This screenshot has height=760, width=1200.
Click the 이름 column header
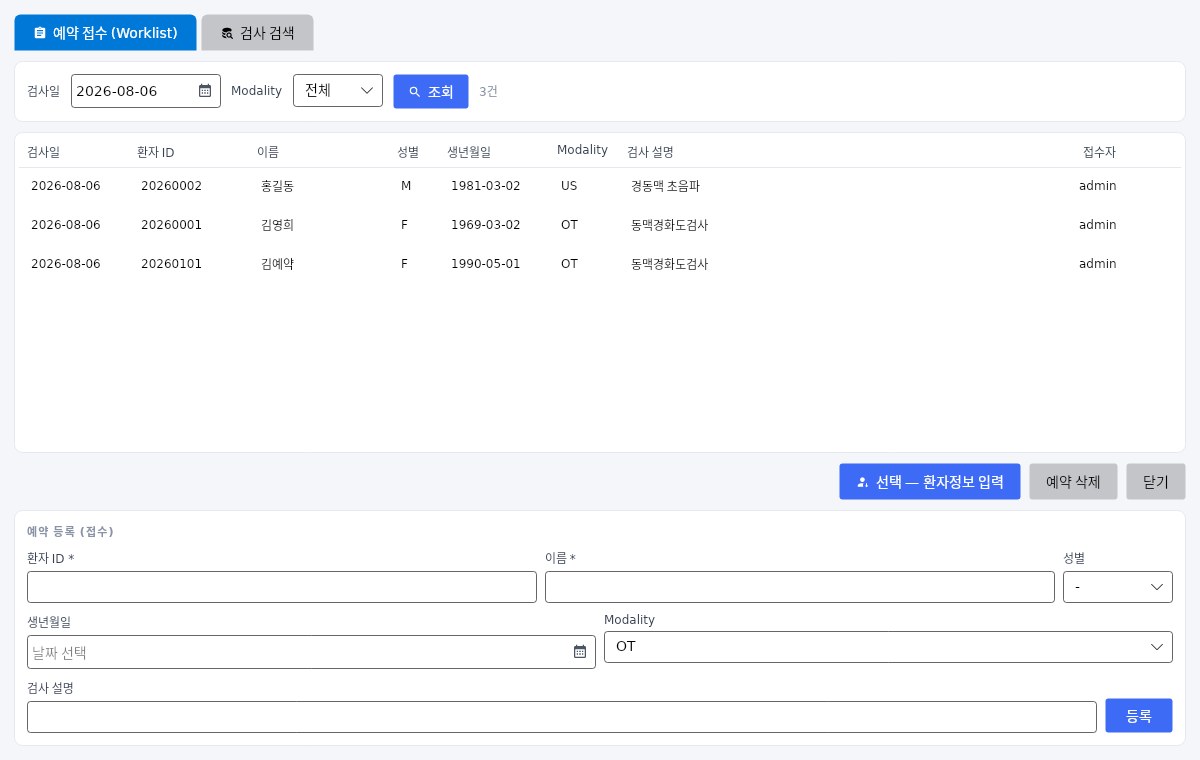(268, 152)
